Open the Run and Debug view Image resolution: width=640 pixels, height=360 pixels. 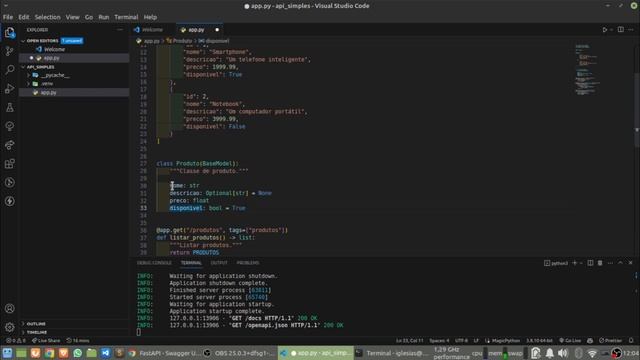9,89
